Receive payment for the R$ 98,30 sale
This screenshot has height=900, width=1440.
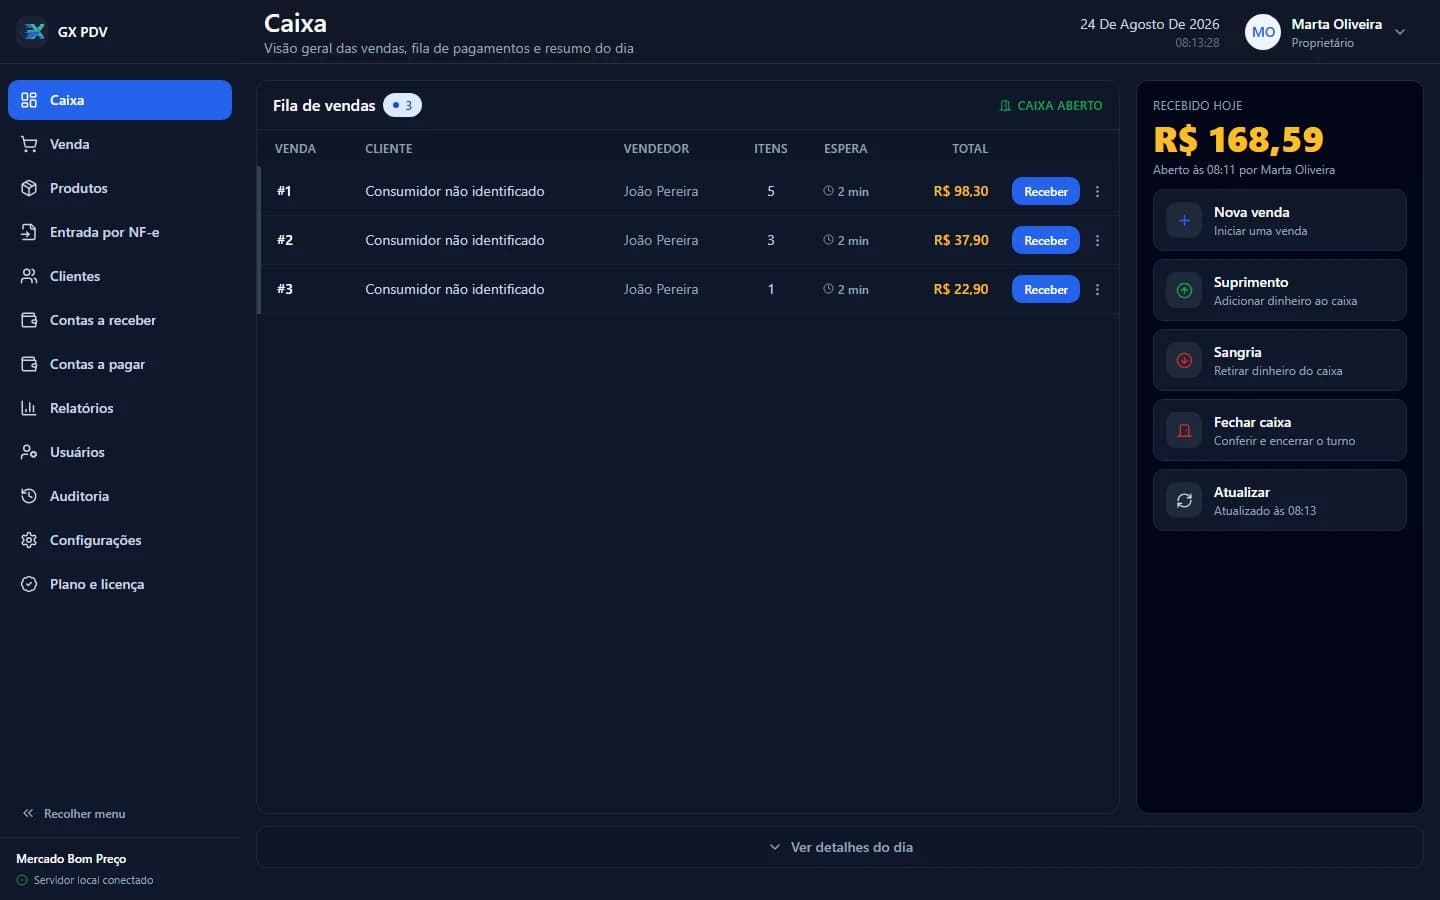coord(1046,191)
